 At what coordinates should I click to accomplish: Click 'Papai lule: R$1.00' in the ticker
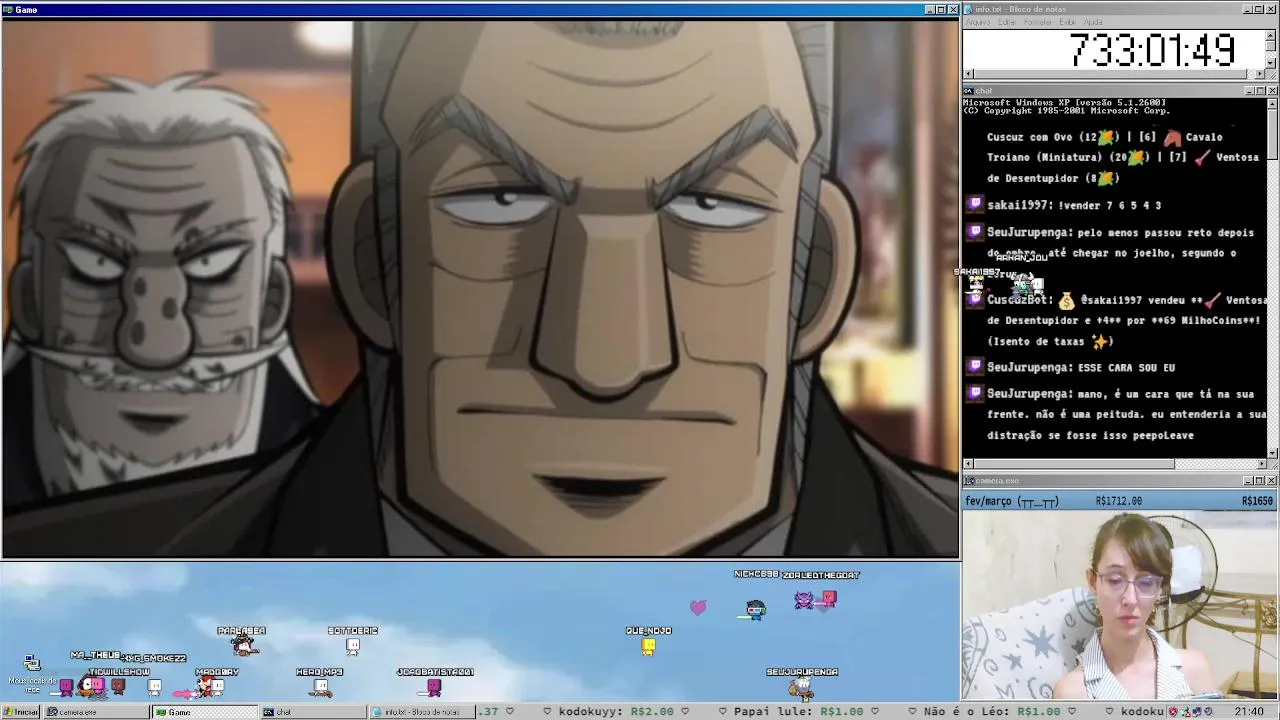coord(800,712)
